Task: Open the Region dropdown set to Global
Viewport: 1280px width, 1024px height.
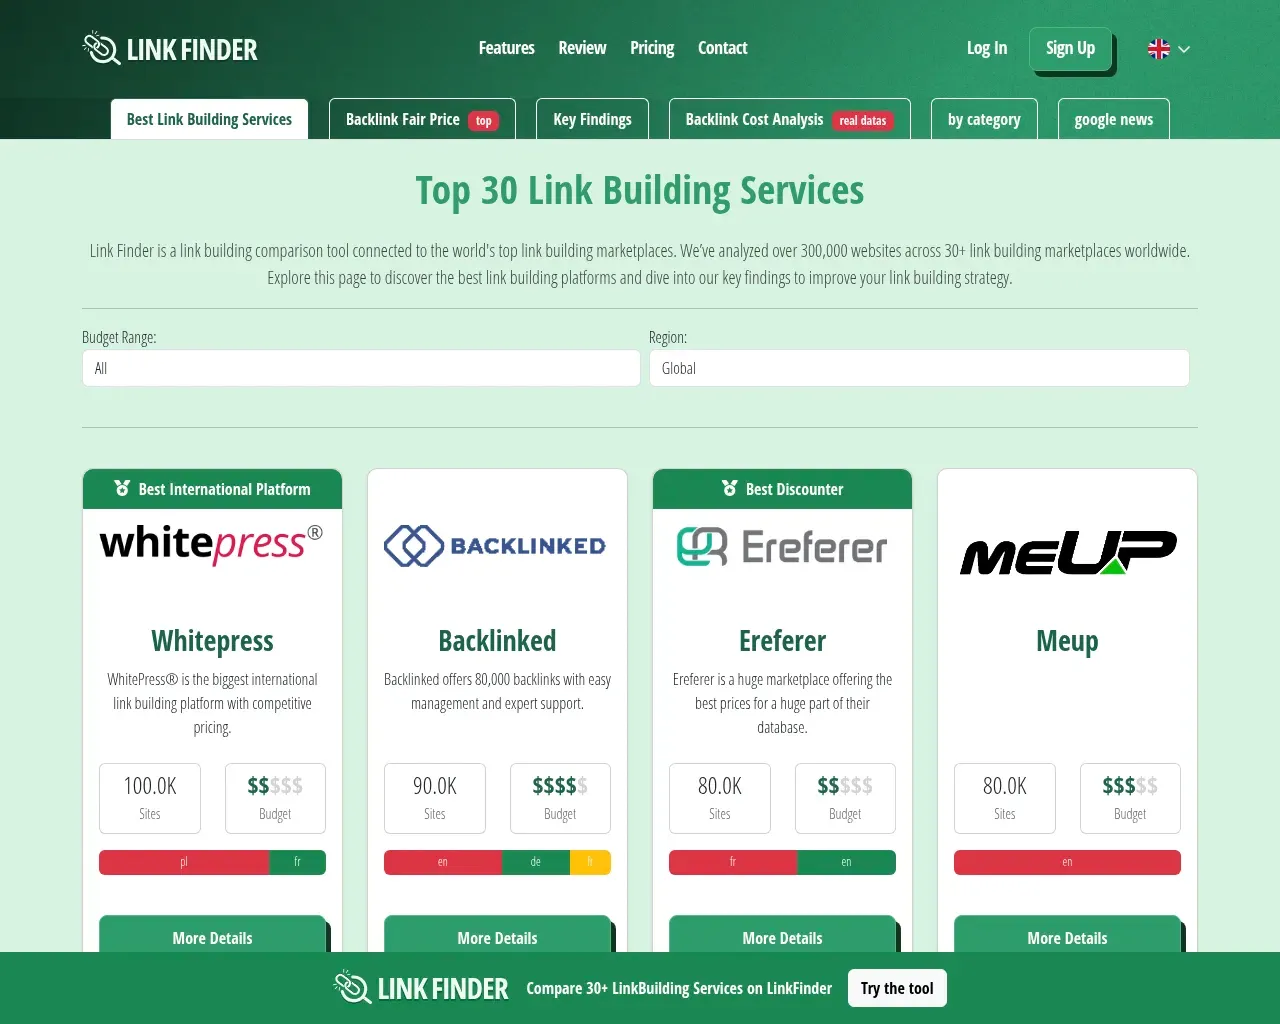Action: click(919, 368)
